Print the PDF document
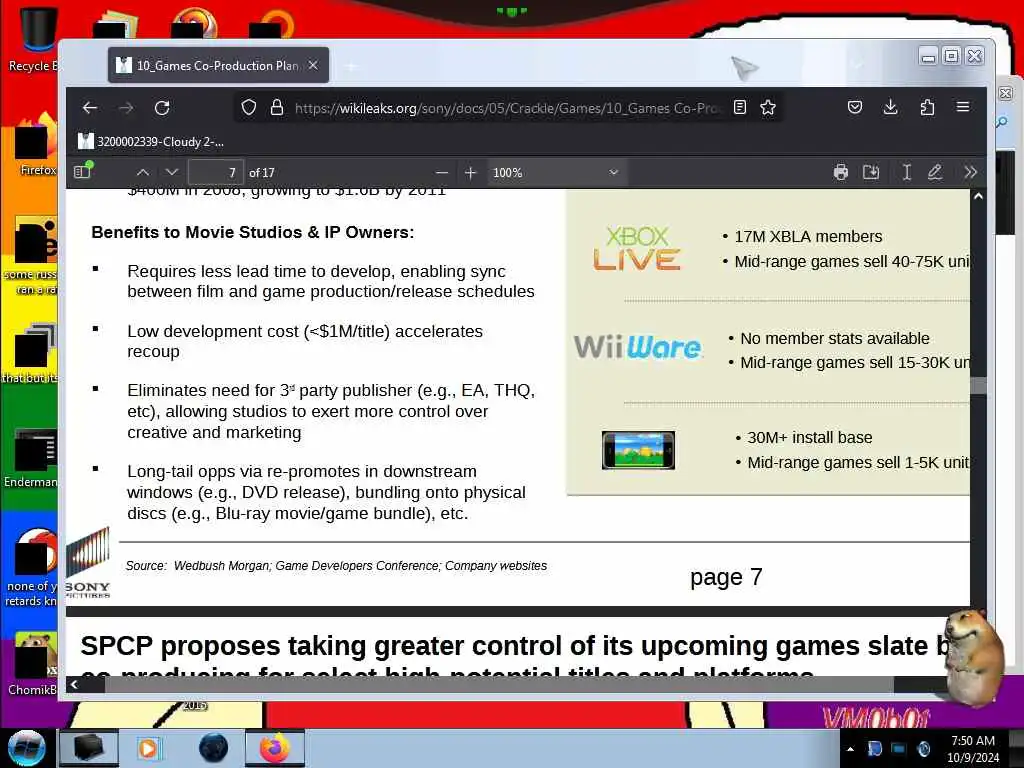 [840, 172]
